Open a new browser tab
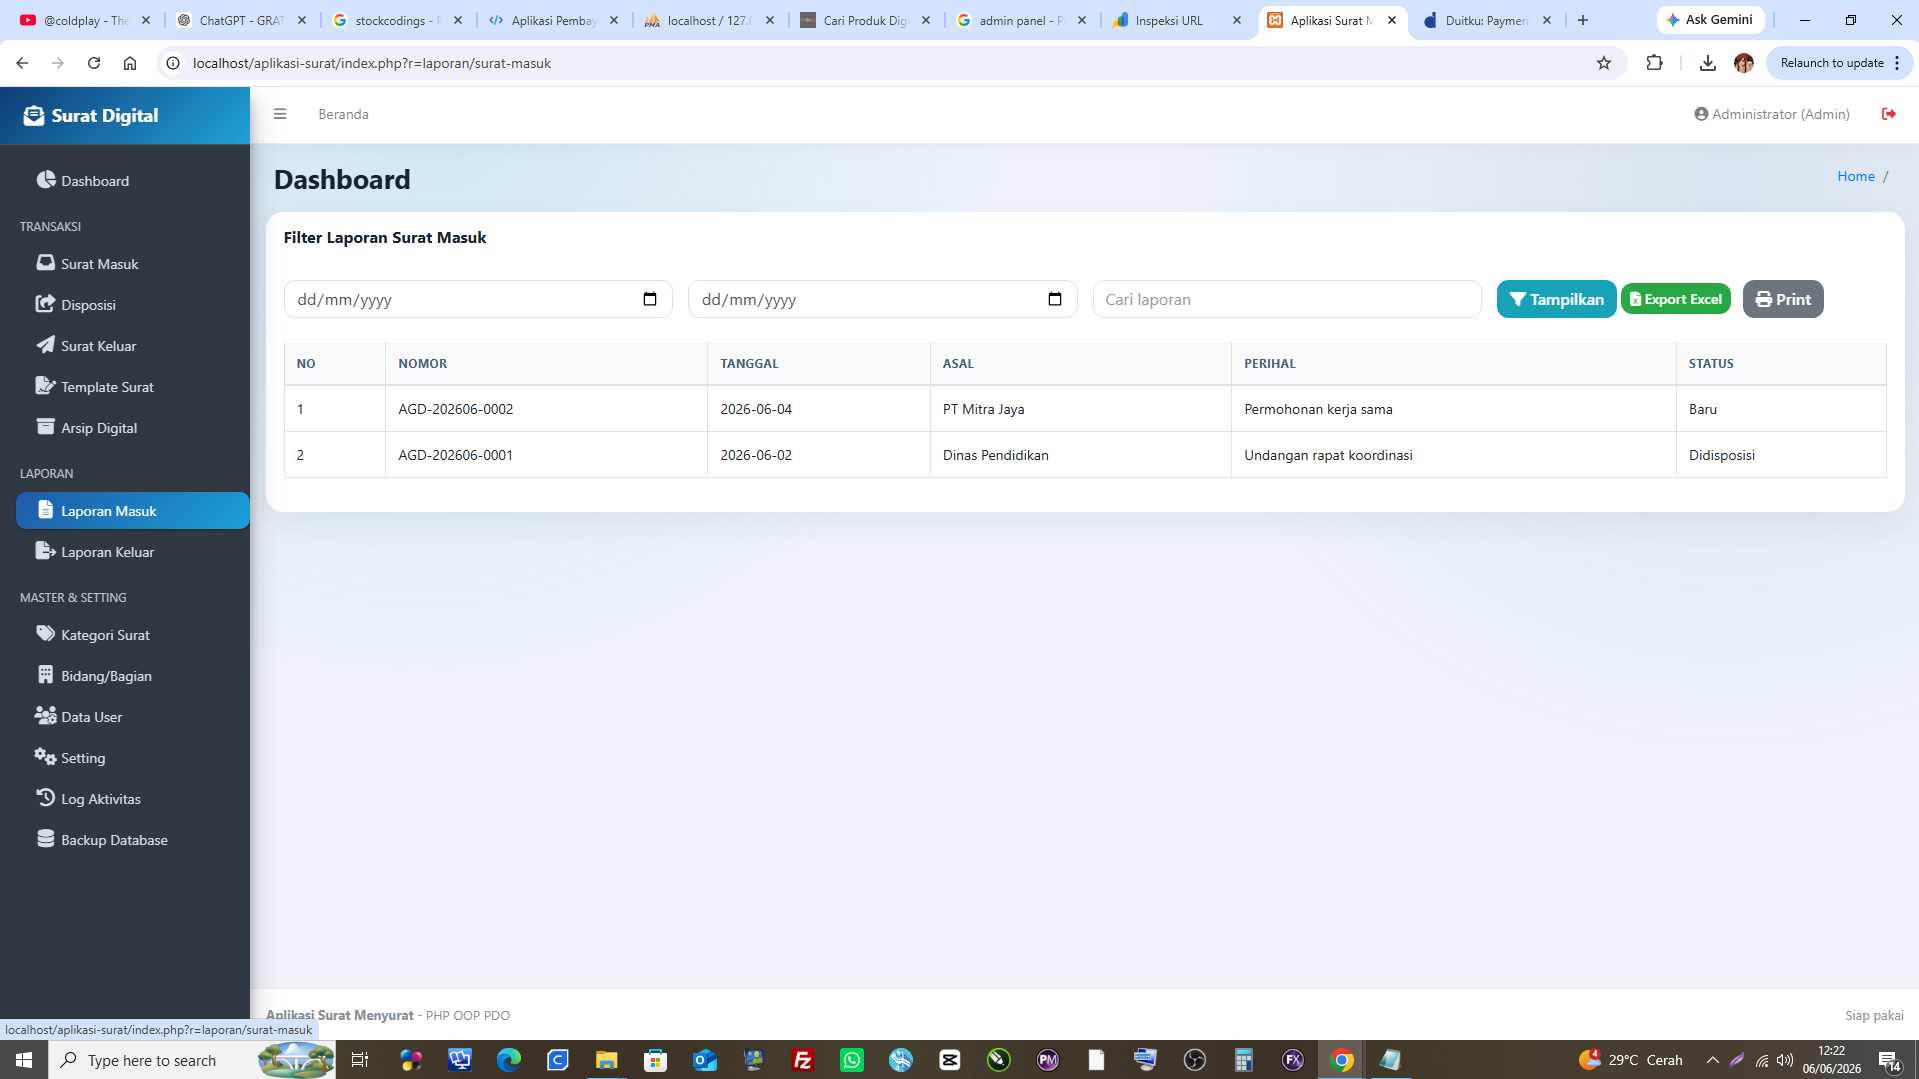 click(x=1582, y=20)
